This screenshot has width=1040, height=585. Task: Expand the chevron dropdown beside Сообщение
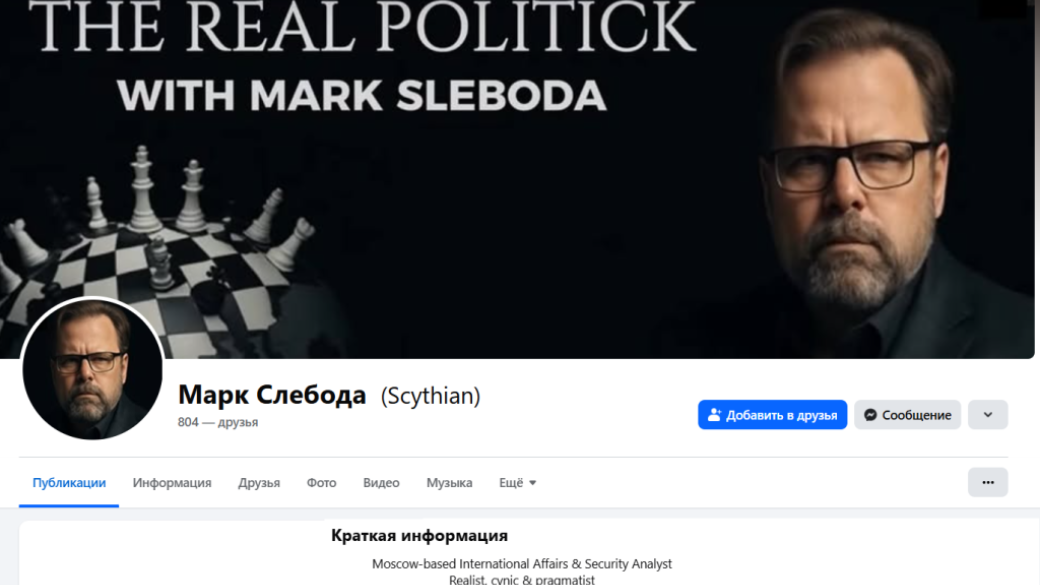click(x=988, y=415)
